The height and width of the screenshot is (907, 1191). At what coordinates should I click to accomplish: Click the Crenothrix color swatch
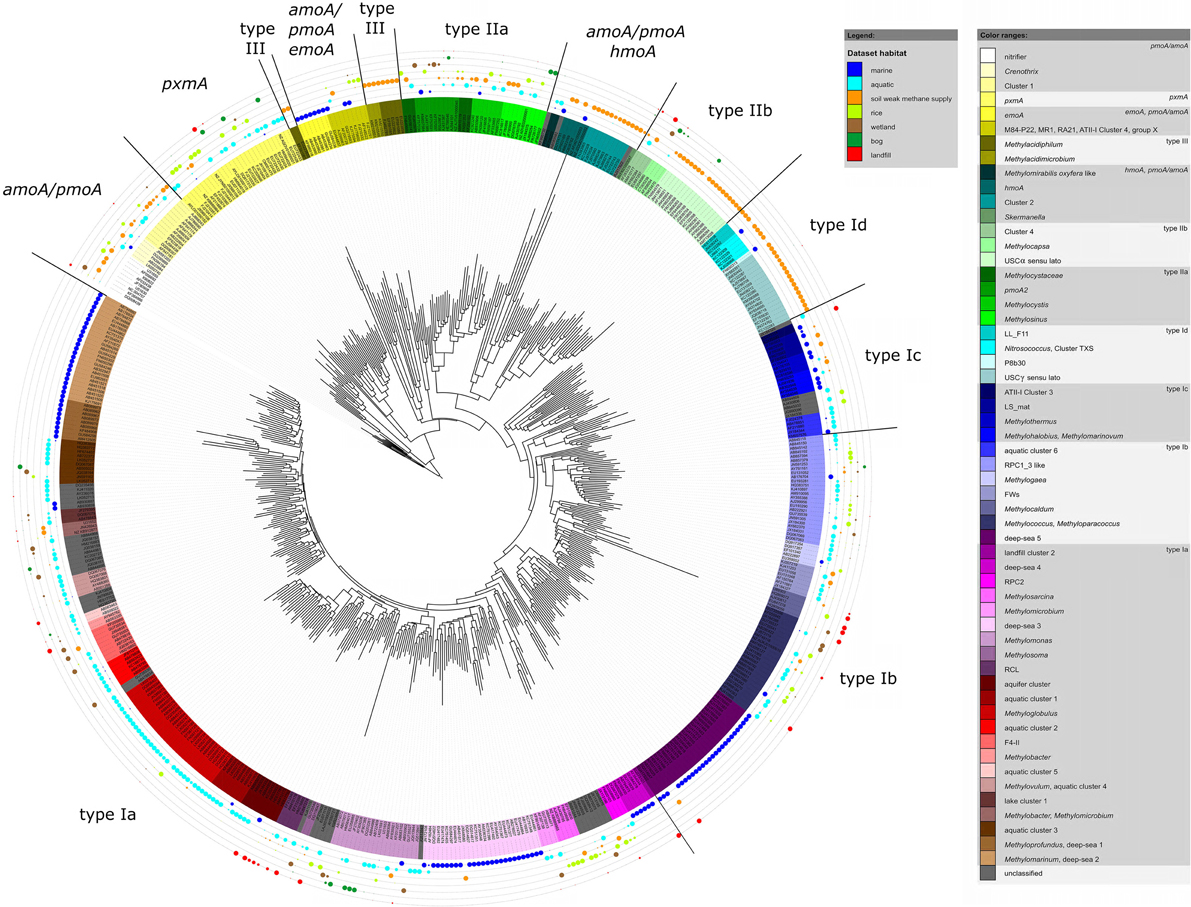[987, 71]
